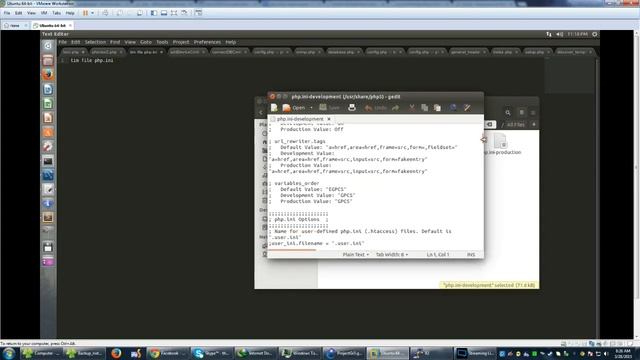Viewport: 640px width, 360px height.
Task: Click the search icon in the file manager
Action: pos(508,113)
